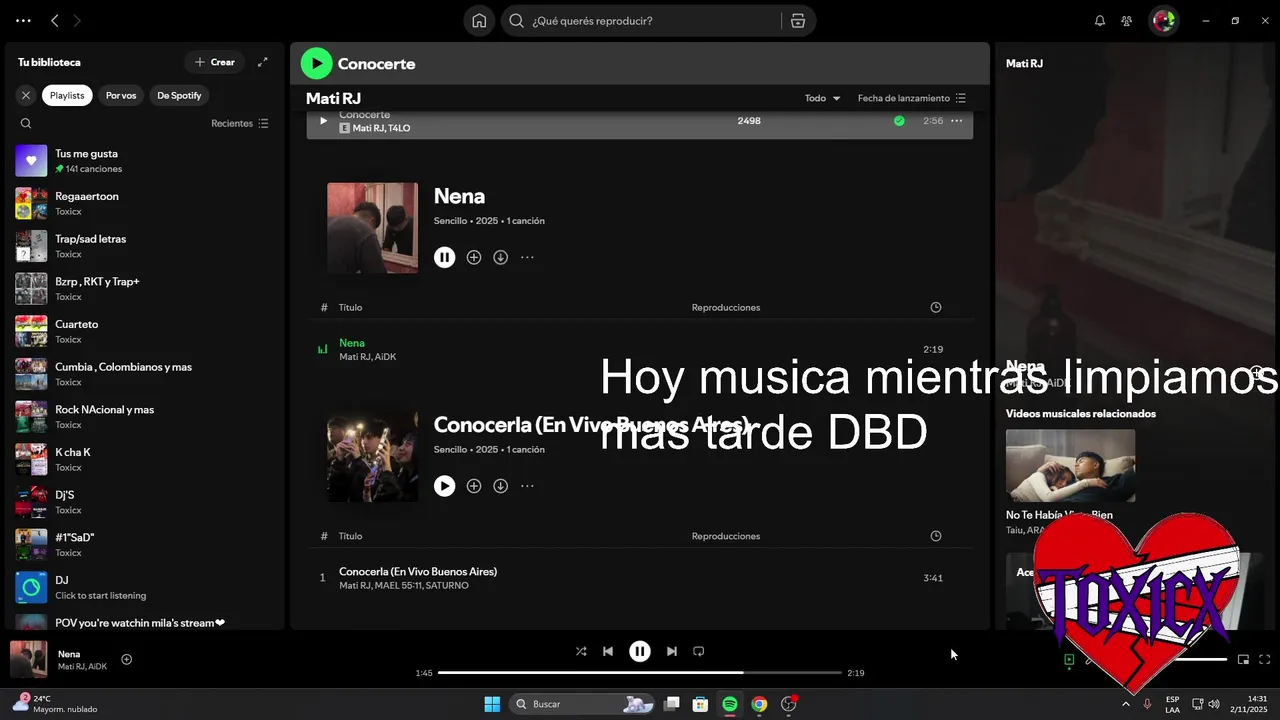Search within Tu biblioteca
This screenshot has width=1280, height=720.
pos(26,123)
